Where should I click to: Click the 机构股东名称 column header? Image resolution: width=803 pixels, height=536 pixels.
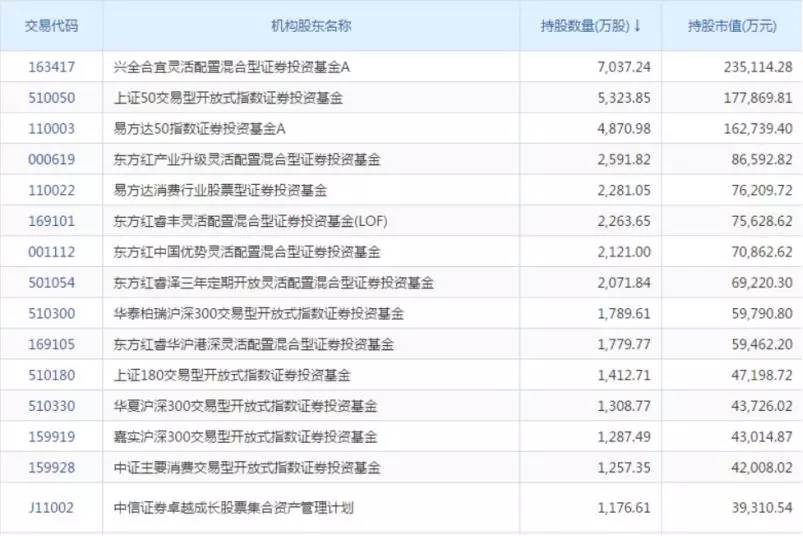(311, 26)
